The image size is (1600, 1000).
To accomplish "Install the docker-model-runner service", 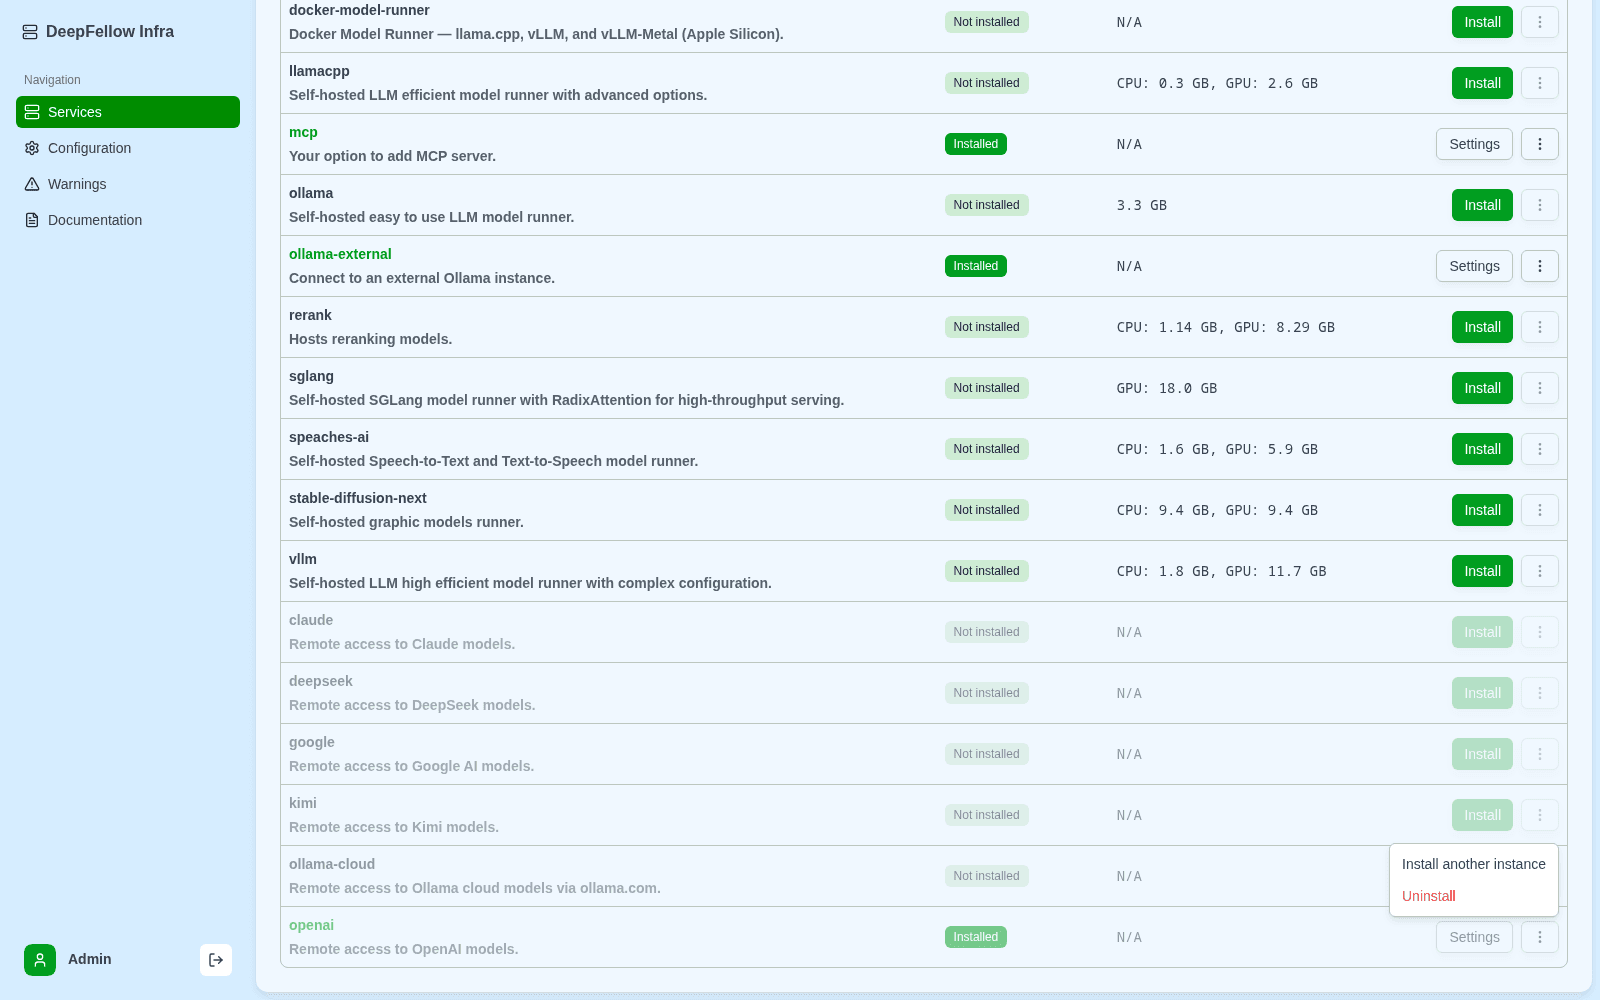I will pyautogui.click(x=1482, y=22).
